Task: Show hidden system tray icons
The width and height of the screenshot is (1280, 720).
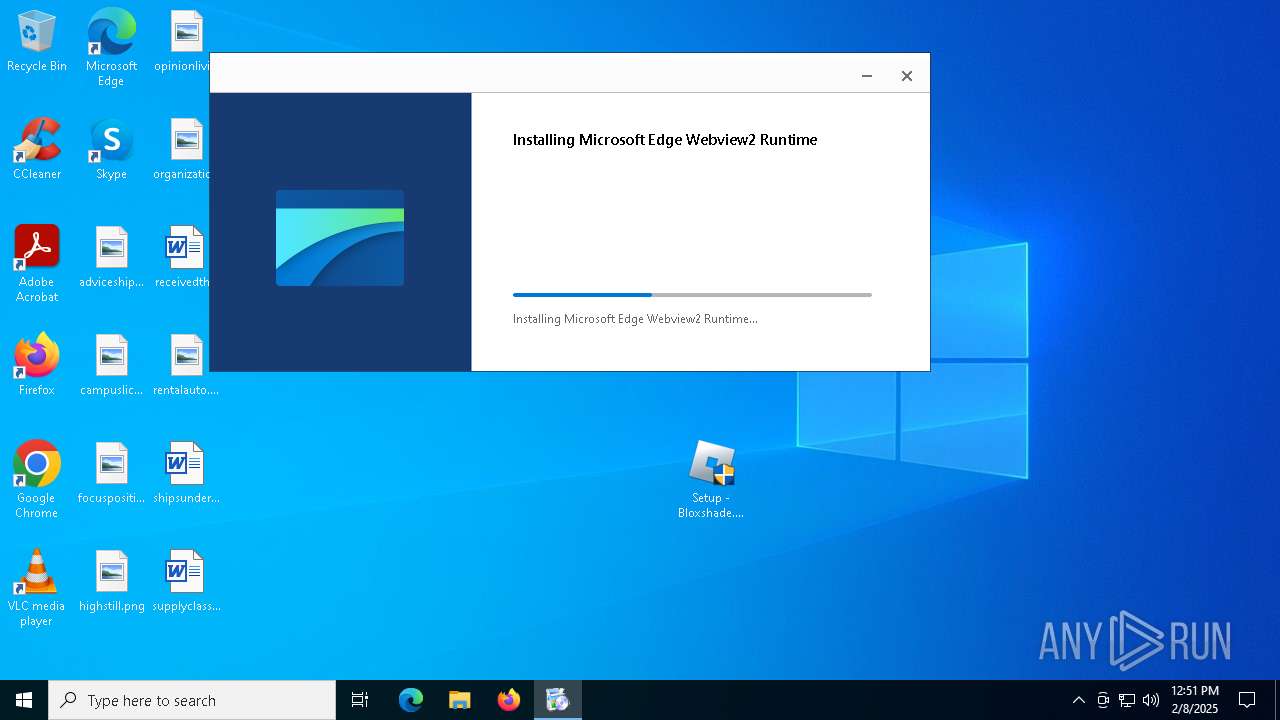Action: tap(1078, 700)
